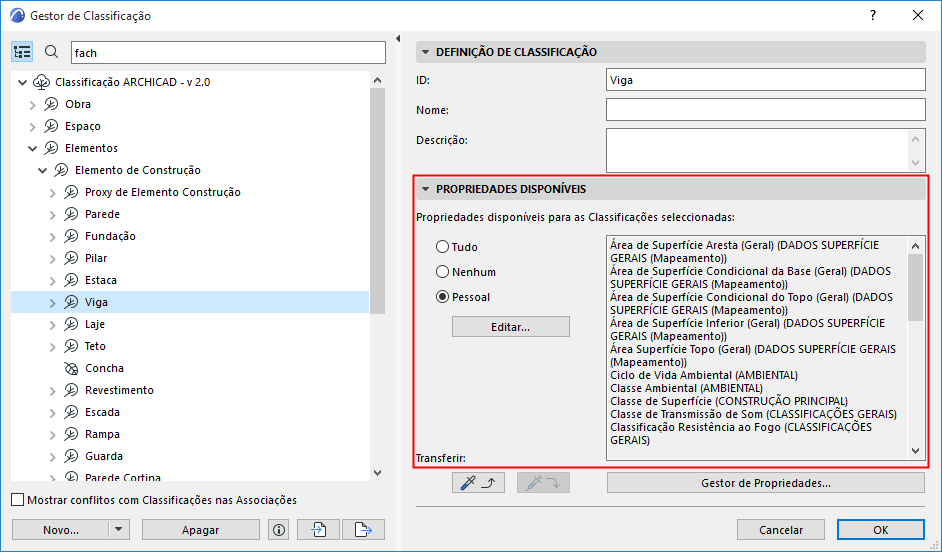
Task: Click the Laje classification leaf icon
Action: pyautogui.click(x=71, y=324)
